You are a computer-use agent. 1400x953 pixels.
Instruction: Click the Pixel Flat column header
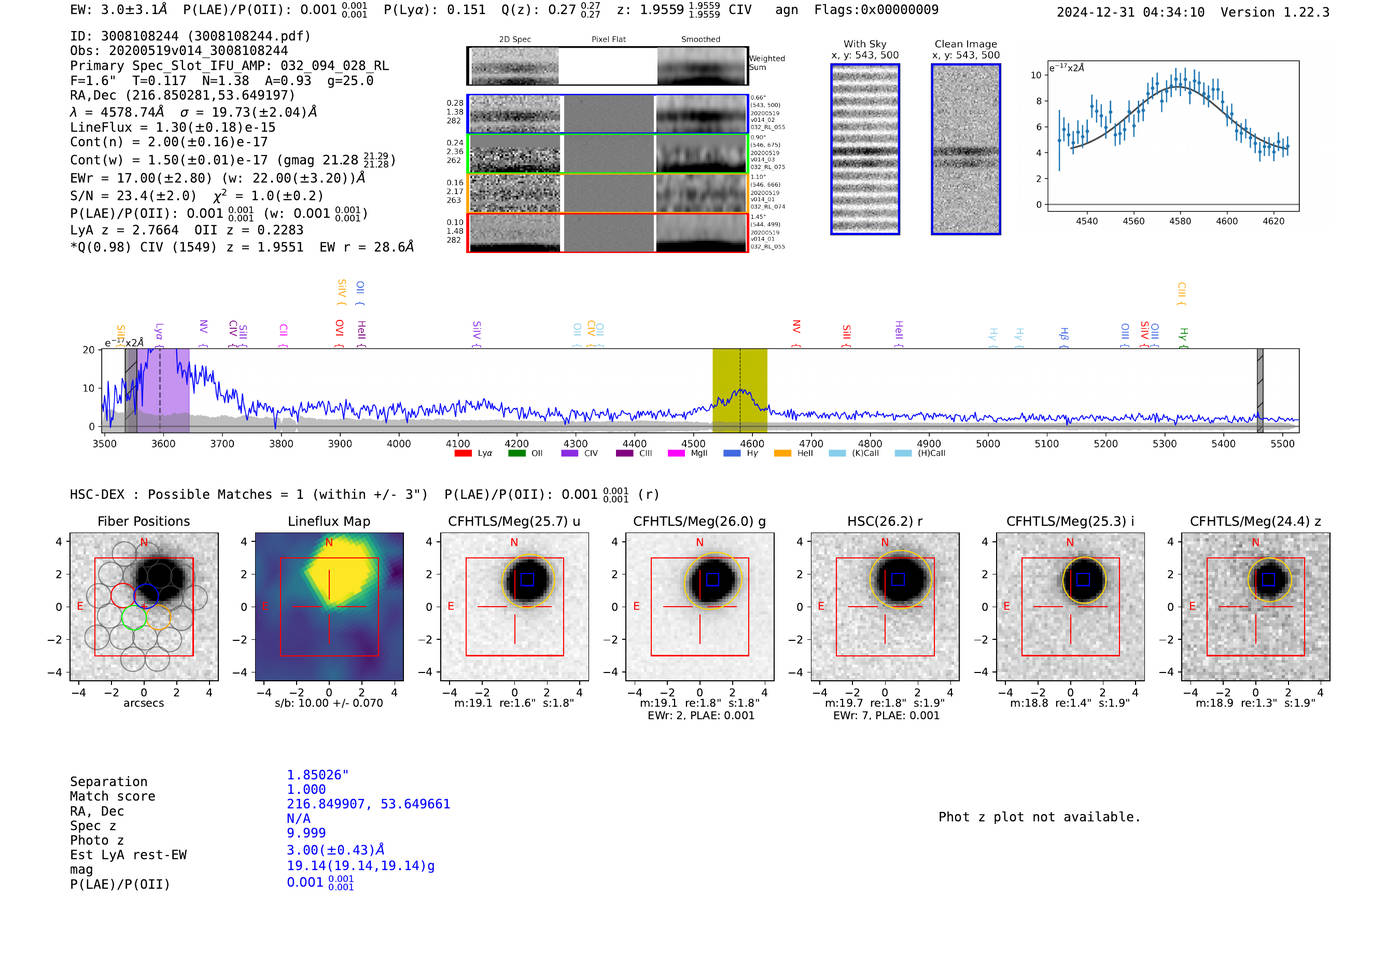[608, 40]
